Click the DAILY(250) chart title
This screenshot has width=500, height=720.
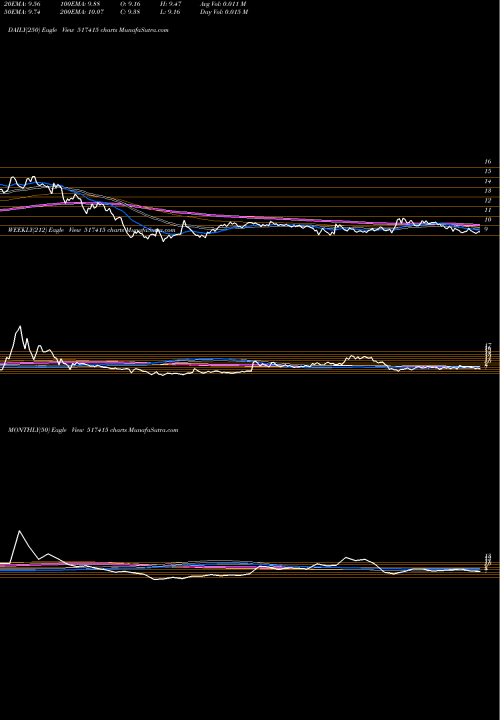[x=88, y=30]
